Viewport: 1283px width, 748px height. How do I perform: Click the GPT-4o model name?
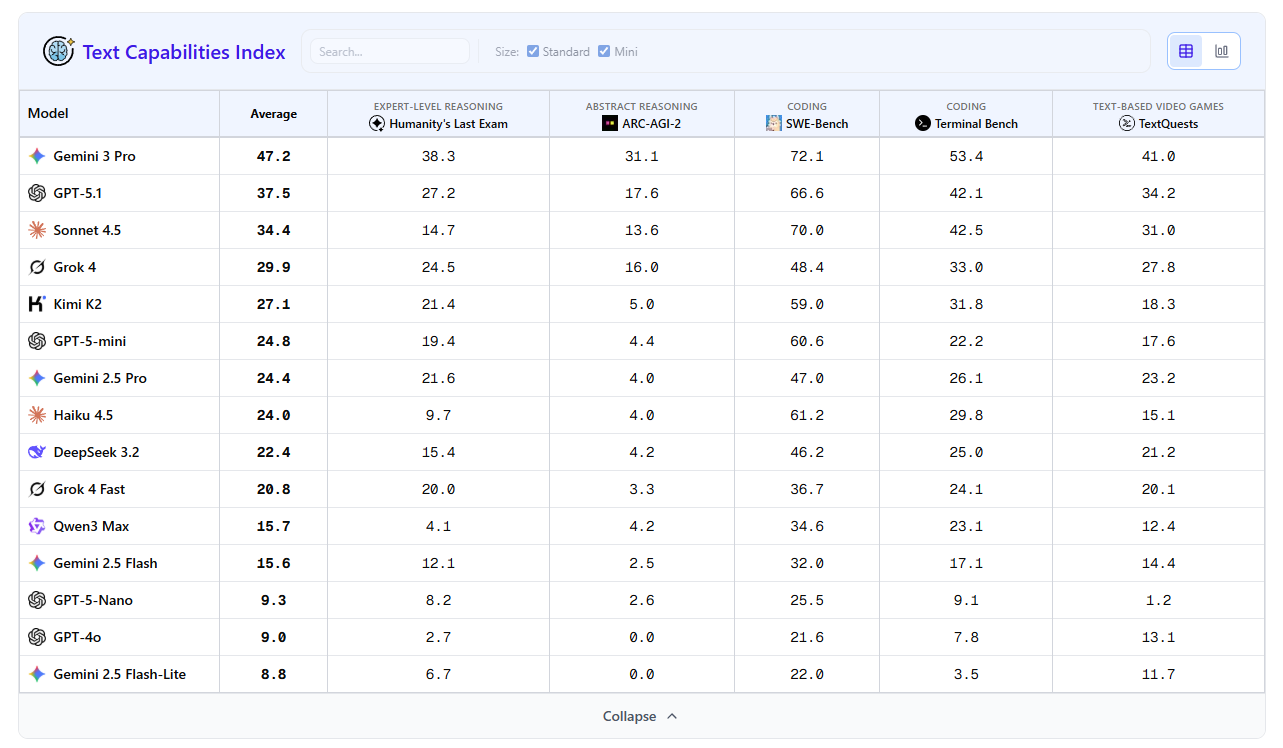point(77,637)
